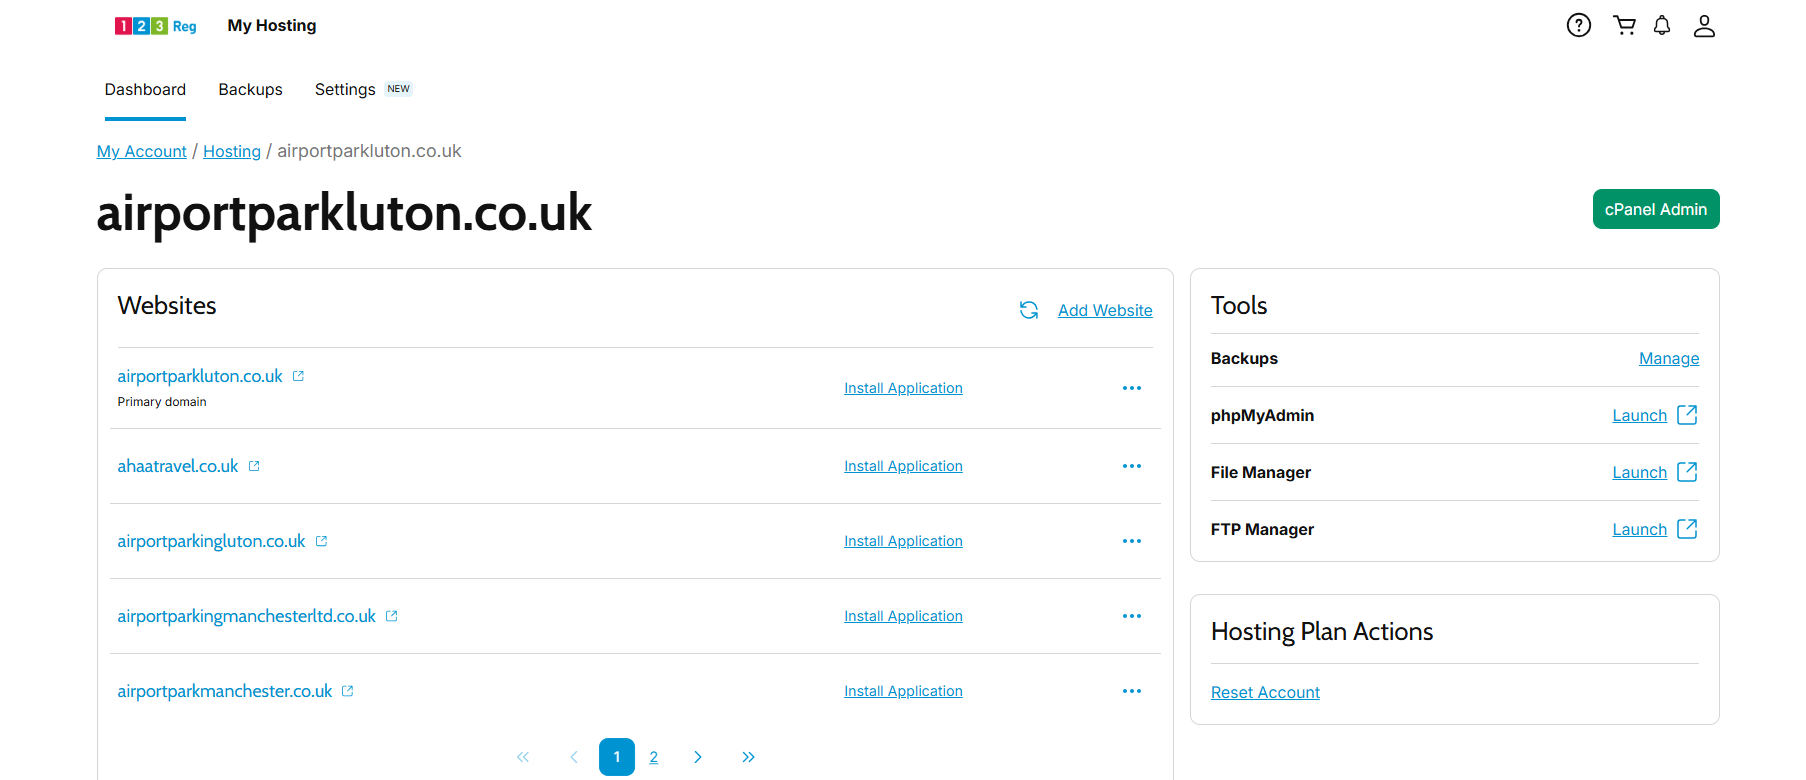Screen dimensions: 1806x780
Task: Click Reset Account link
Action: point(1265,692)
